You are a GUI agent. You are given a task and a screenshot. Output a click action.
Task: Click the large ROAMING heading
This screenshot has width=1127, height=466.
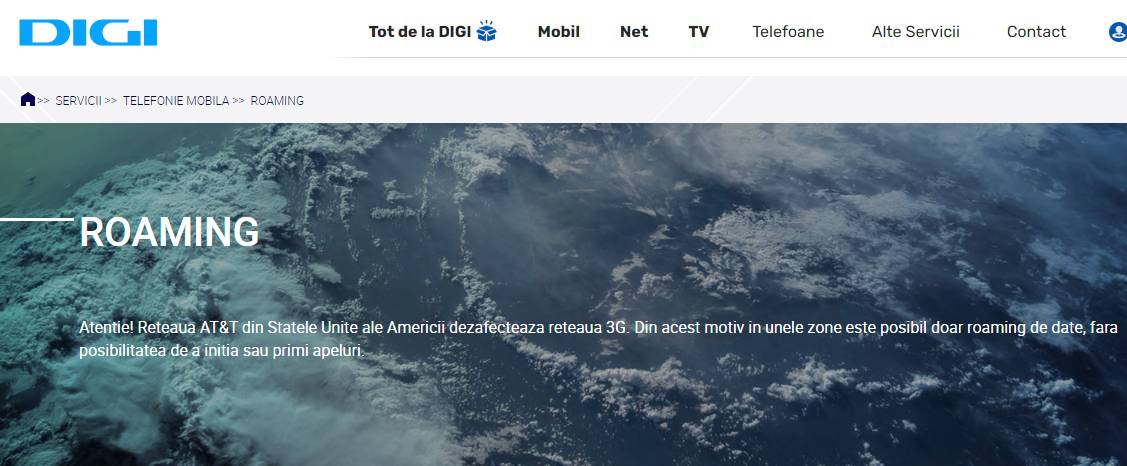point(169,232)
